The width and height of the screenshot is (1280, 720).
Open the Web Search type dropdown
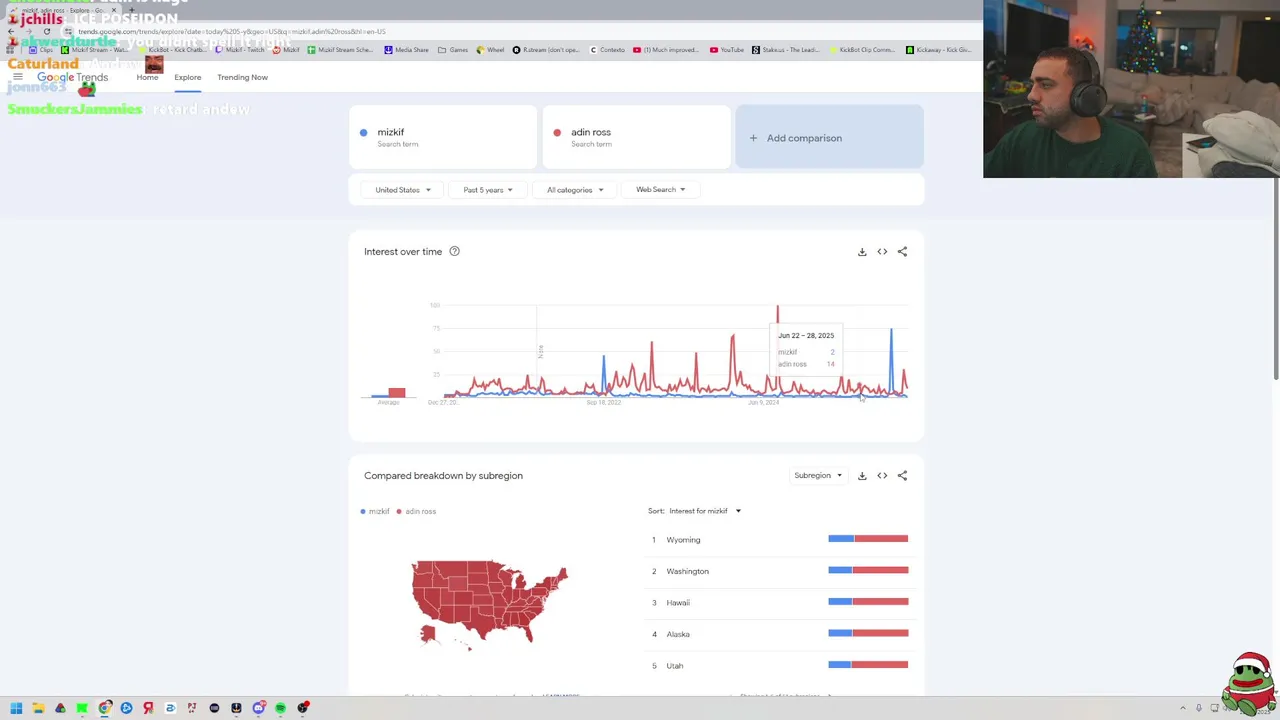(660, 190)
